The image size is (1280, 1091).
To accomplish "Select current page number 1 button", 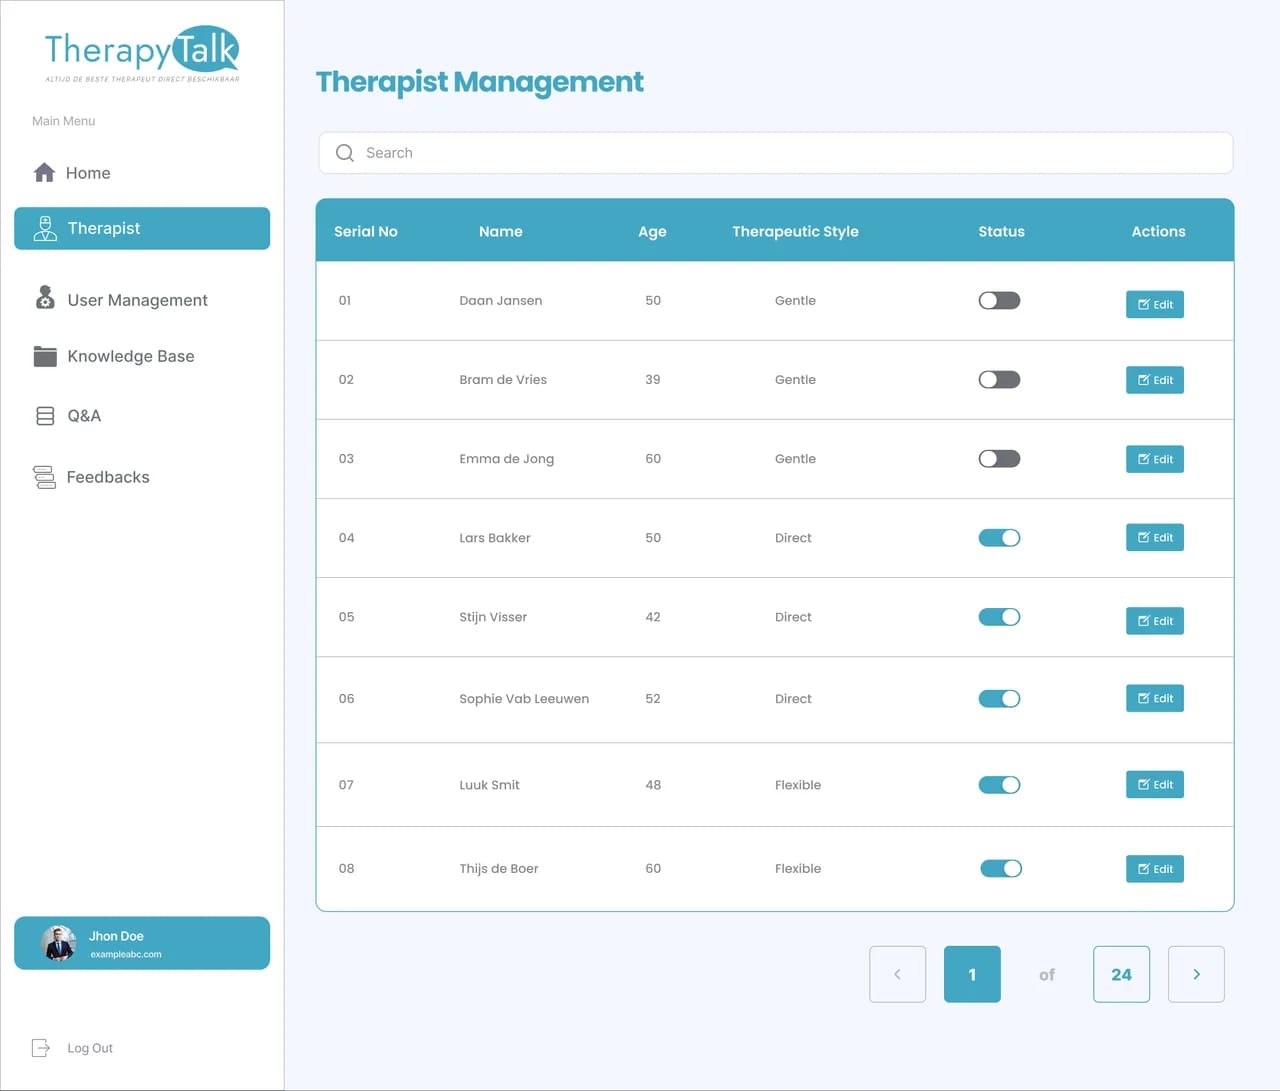I will tap(972, 974).
